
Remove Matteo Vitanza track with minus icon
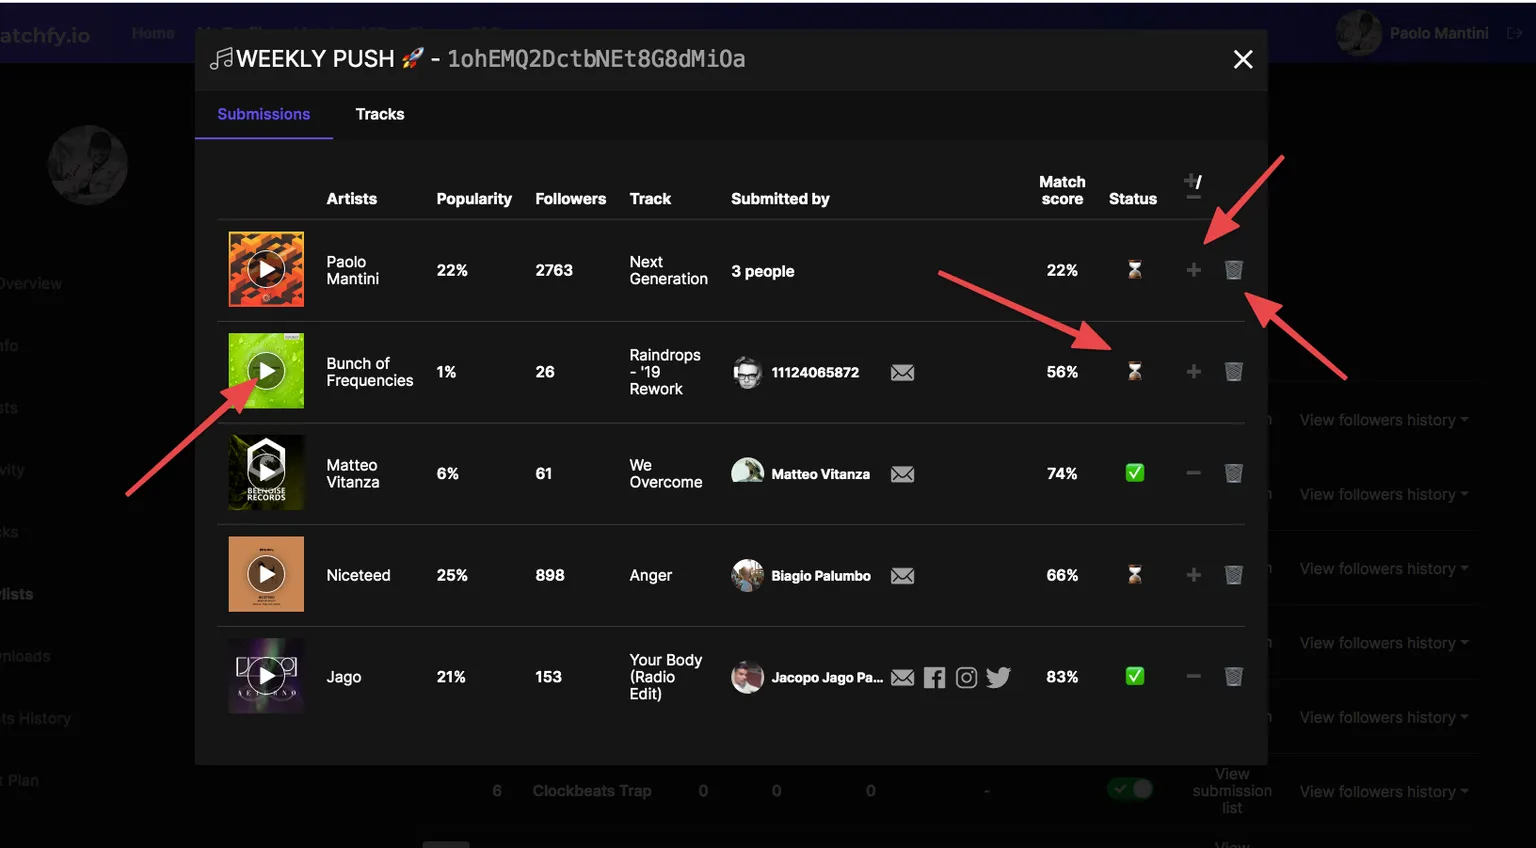coord(1193,473)
